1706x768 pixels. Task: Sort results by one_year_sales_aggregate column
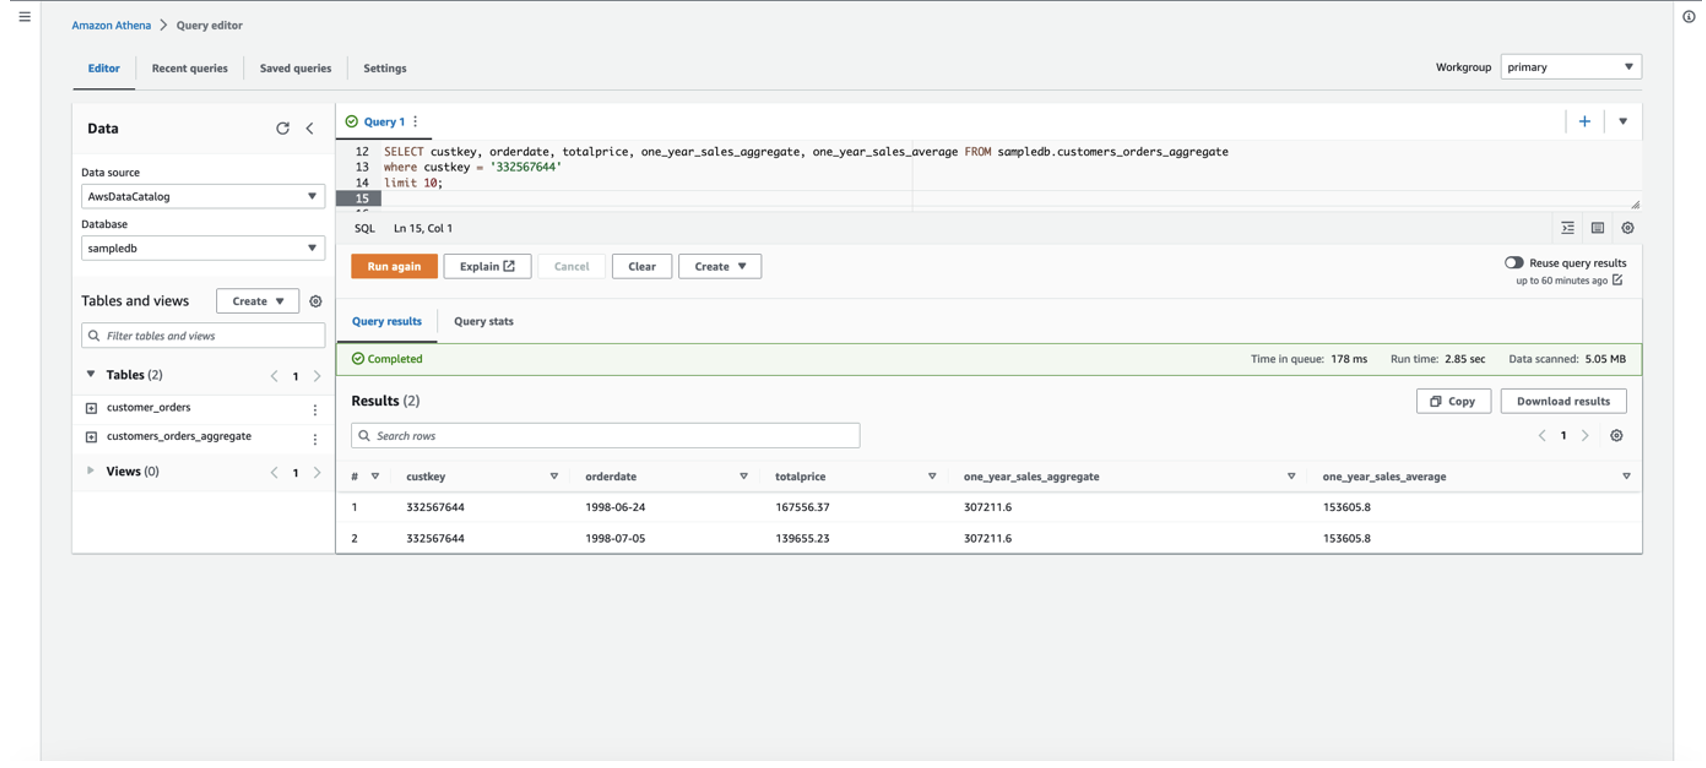click(x=1291, y=477)
